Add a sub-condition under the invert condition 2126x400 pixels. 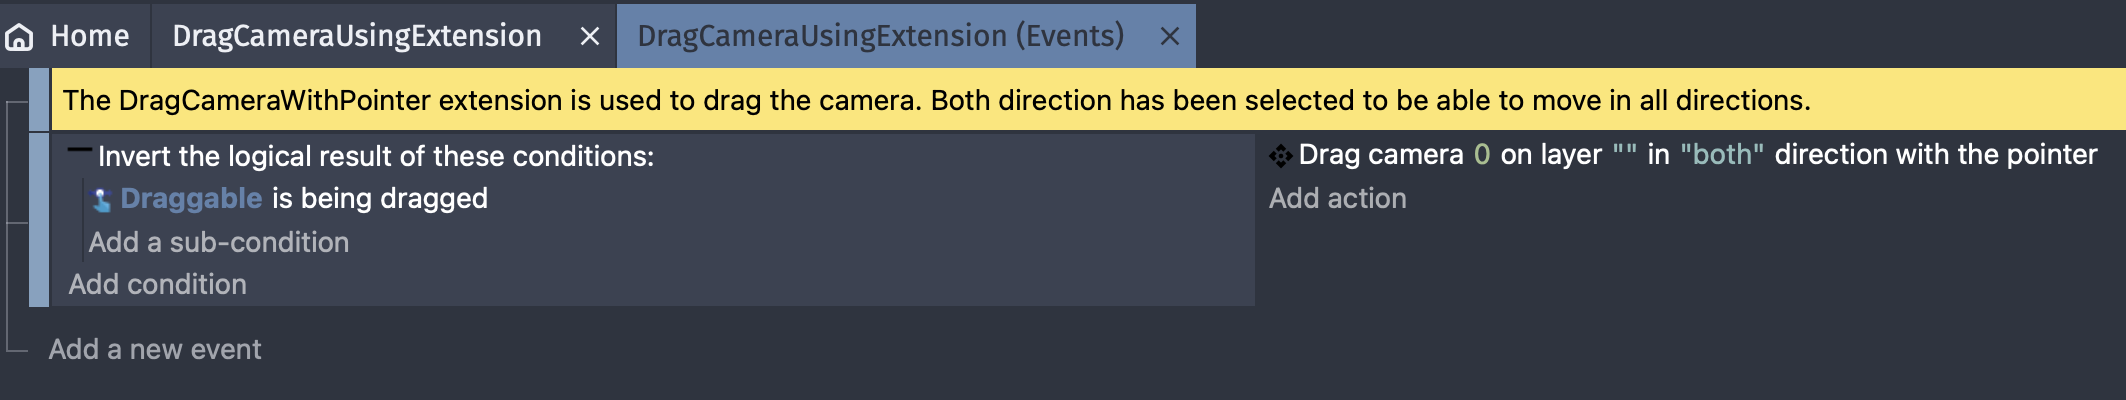click(219, 242)
